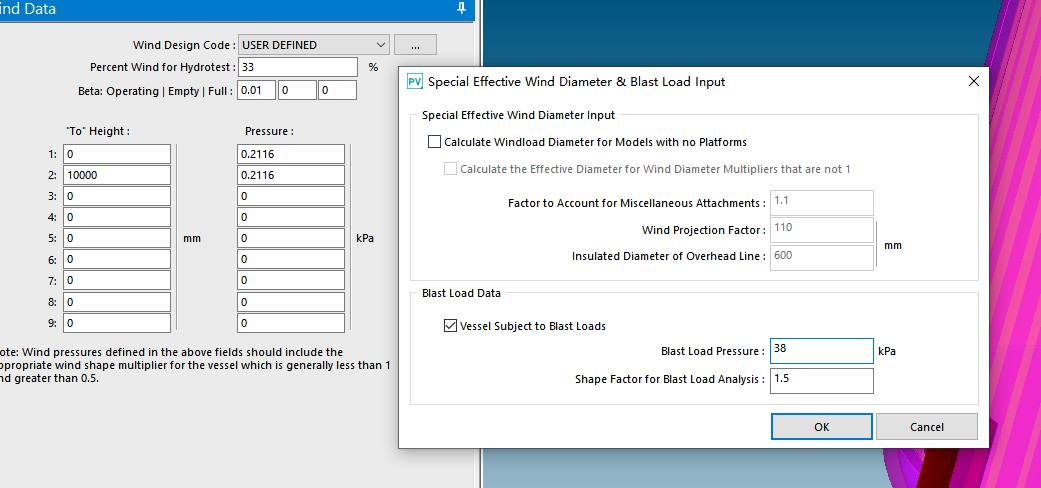Edit To Height row 4 field
This screenshot has height=488, width=1041.
(x=117, y=217)
